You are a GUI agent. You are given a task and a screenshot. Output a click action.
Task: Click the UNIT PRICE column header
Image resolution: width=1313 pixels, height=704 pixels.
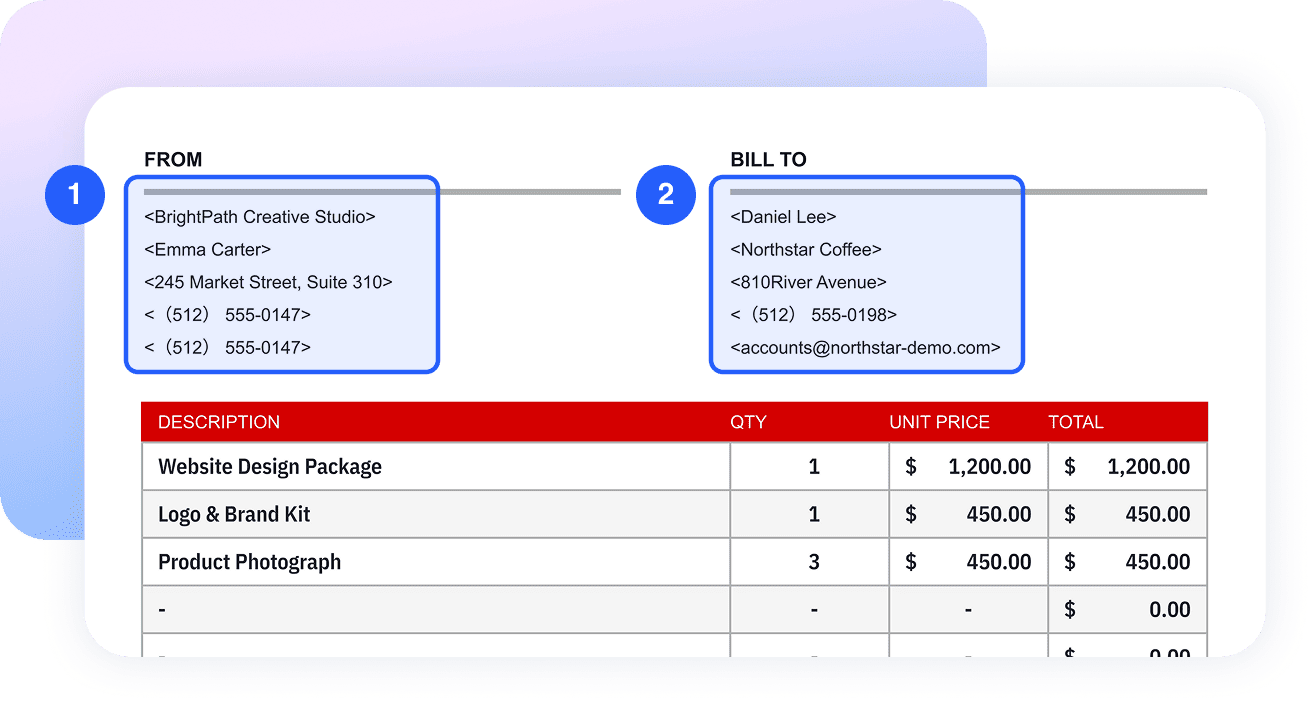click(939, 422)
